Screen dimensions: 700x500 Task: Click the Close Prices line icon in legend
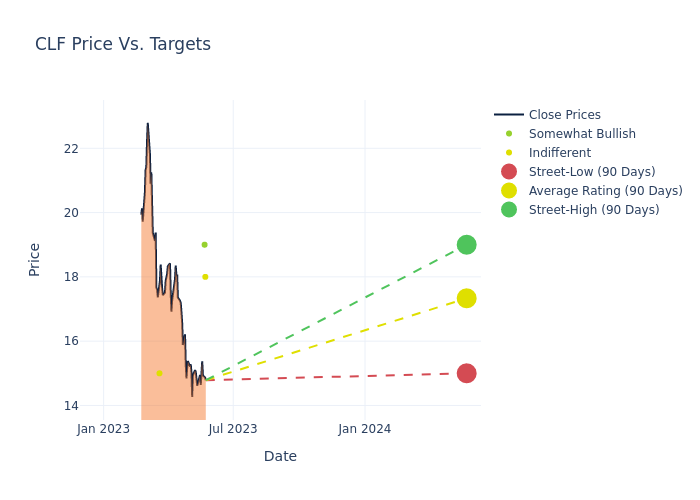(509, 115)
